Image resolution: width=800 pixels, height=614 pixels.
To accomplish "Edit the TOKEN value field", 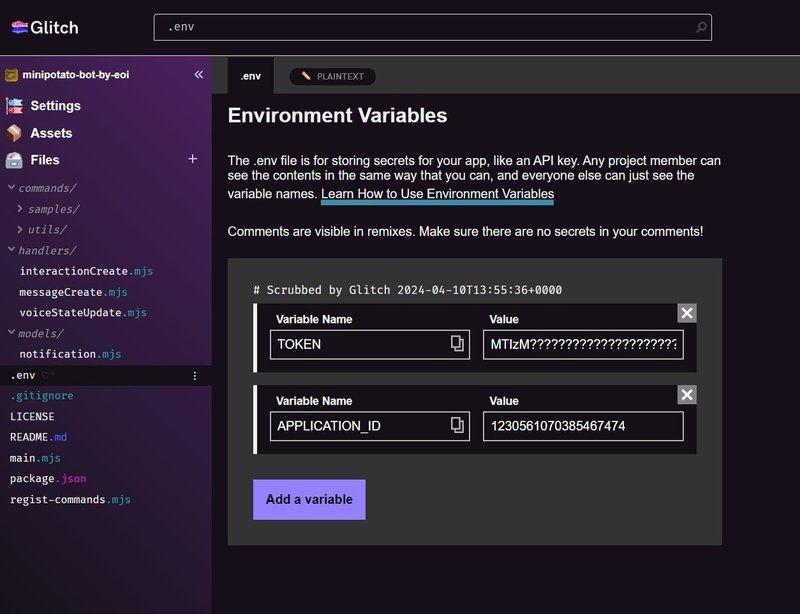I will 583,345.
